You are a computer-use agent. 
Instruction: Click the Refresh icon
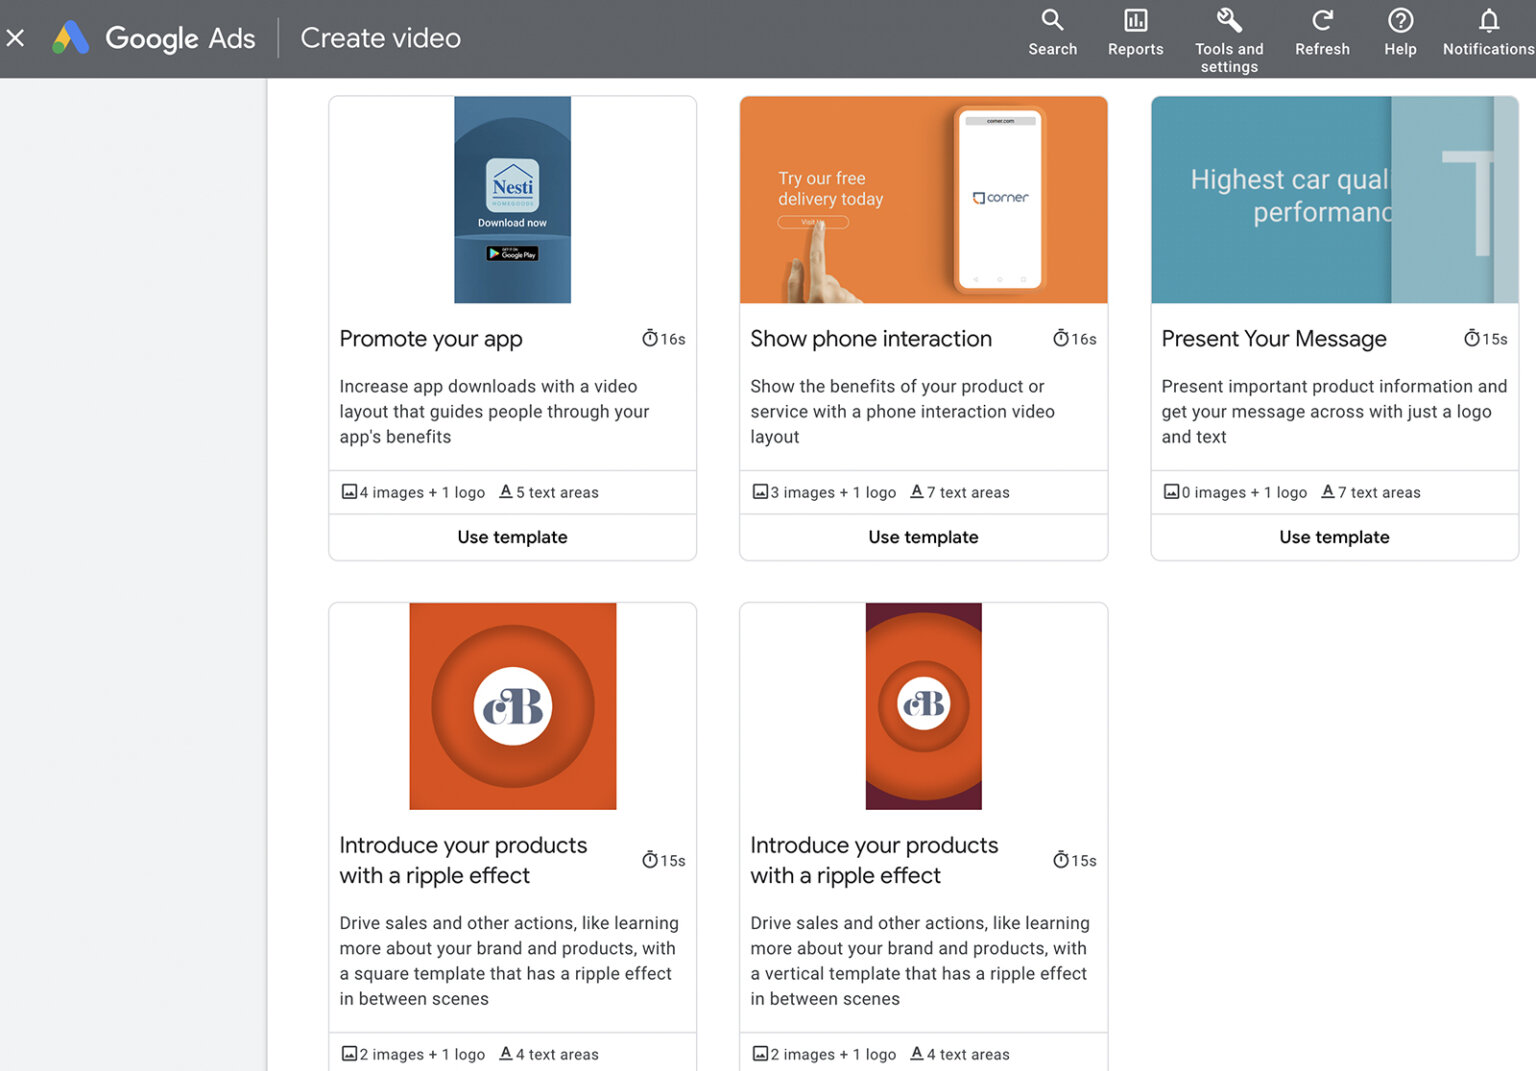pyautogui.click(x=1322, y=21)
